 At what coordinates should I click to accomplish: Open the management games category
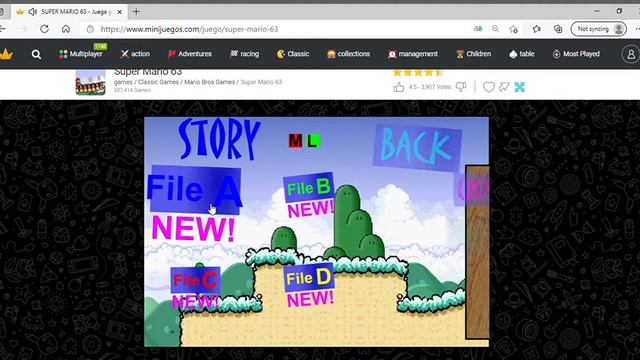click(x=413, y=54)
